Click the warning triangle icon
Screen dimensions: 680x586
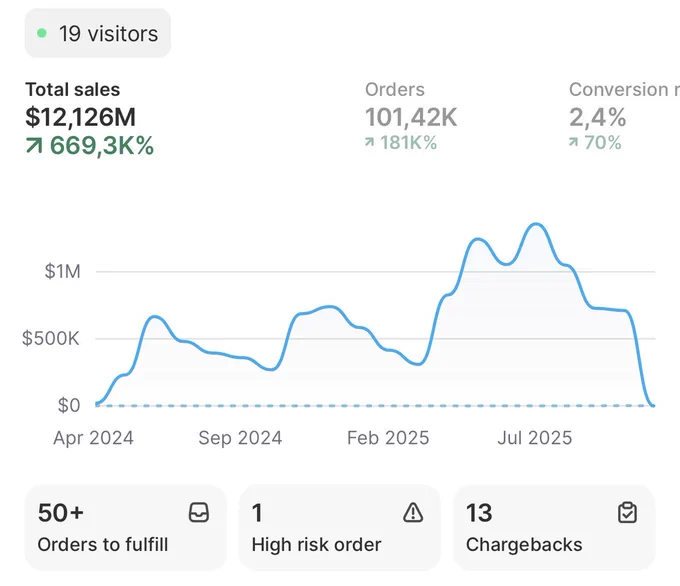pyautogui.click(x=413, y=512)
